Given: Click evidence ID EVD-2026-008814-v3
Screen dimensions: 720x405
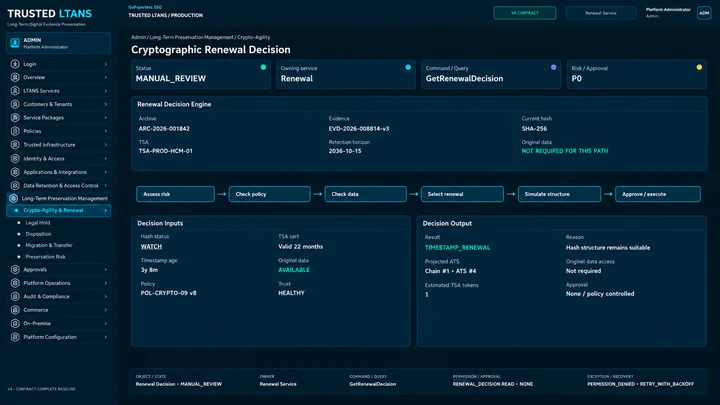Looking at the screenshot, I should click(359, 129).
